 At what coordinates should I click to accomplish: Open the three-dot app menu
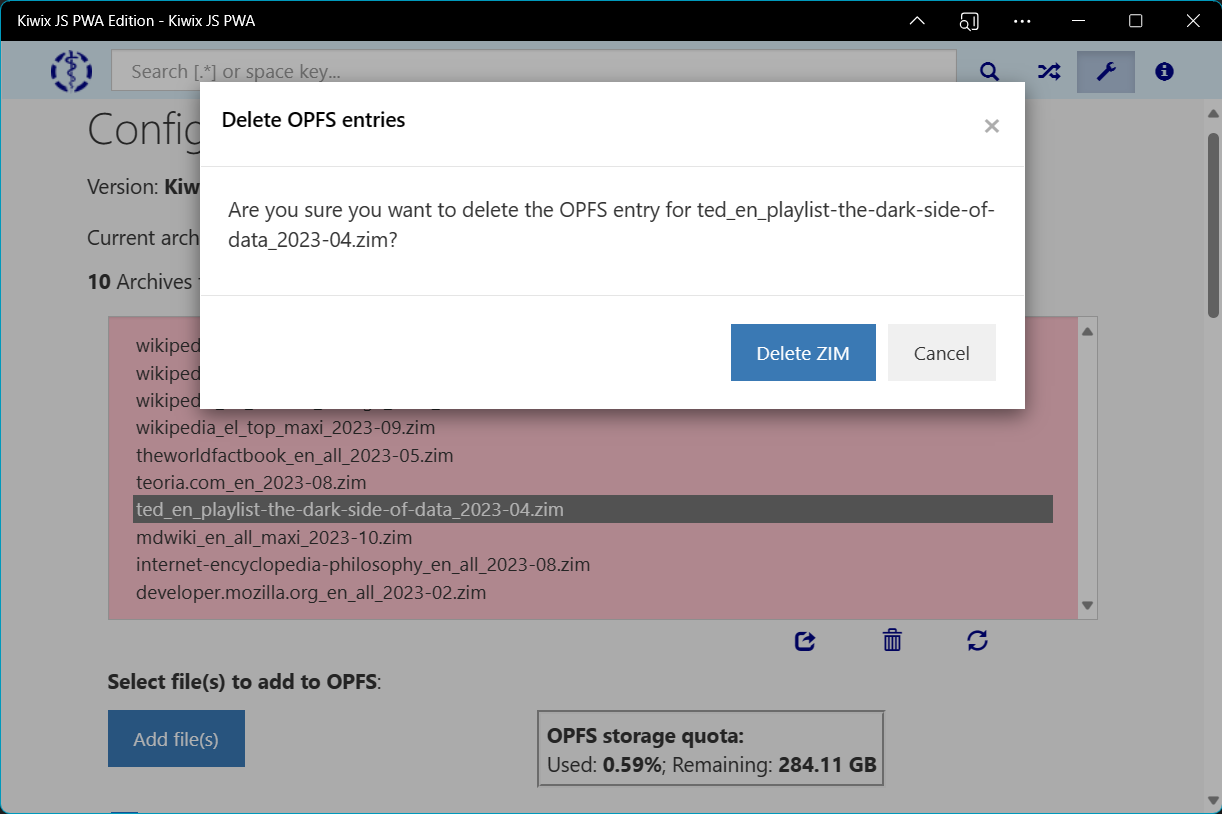click(x=1021, y=21)
